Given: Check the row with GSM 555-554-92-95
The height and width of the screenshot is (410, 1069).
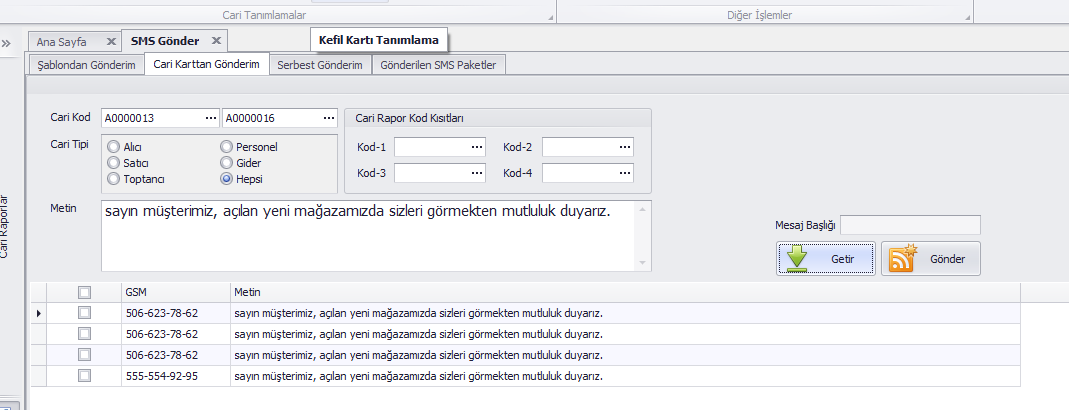Looking at the screenshot, I should pyautogui.click(x=84, y=376).
